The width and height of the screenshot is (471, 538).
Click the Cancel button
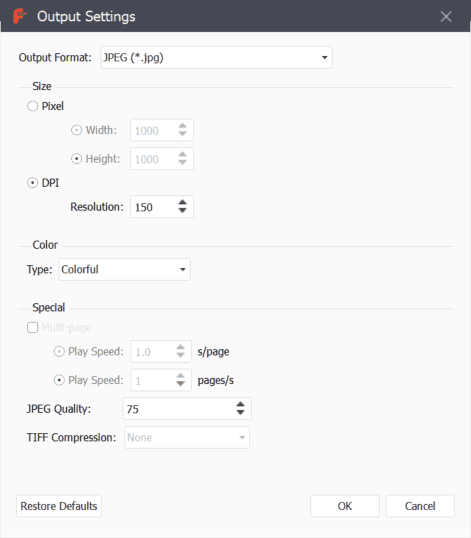420,506
